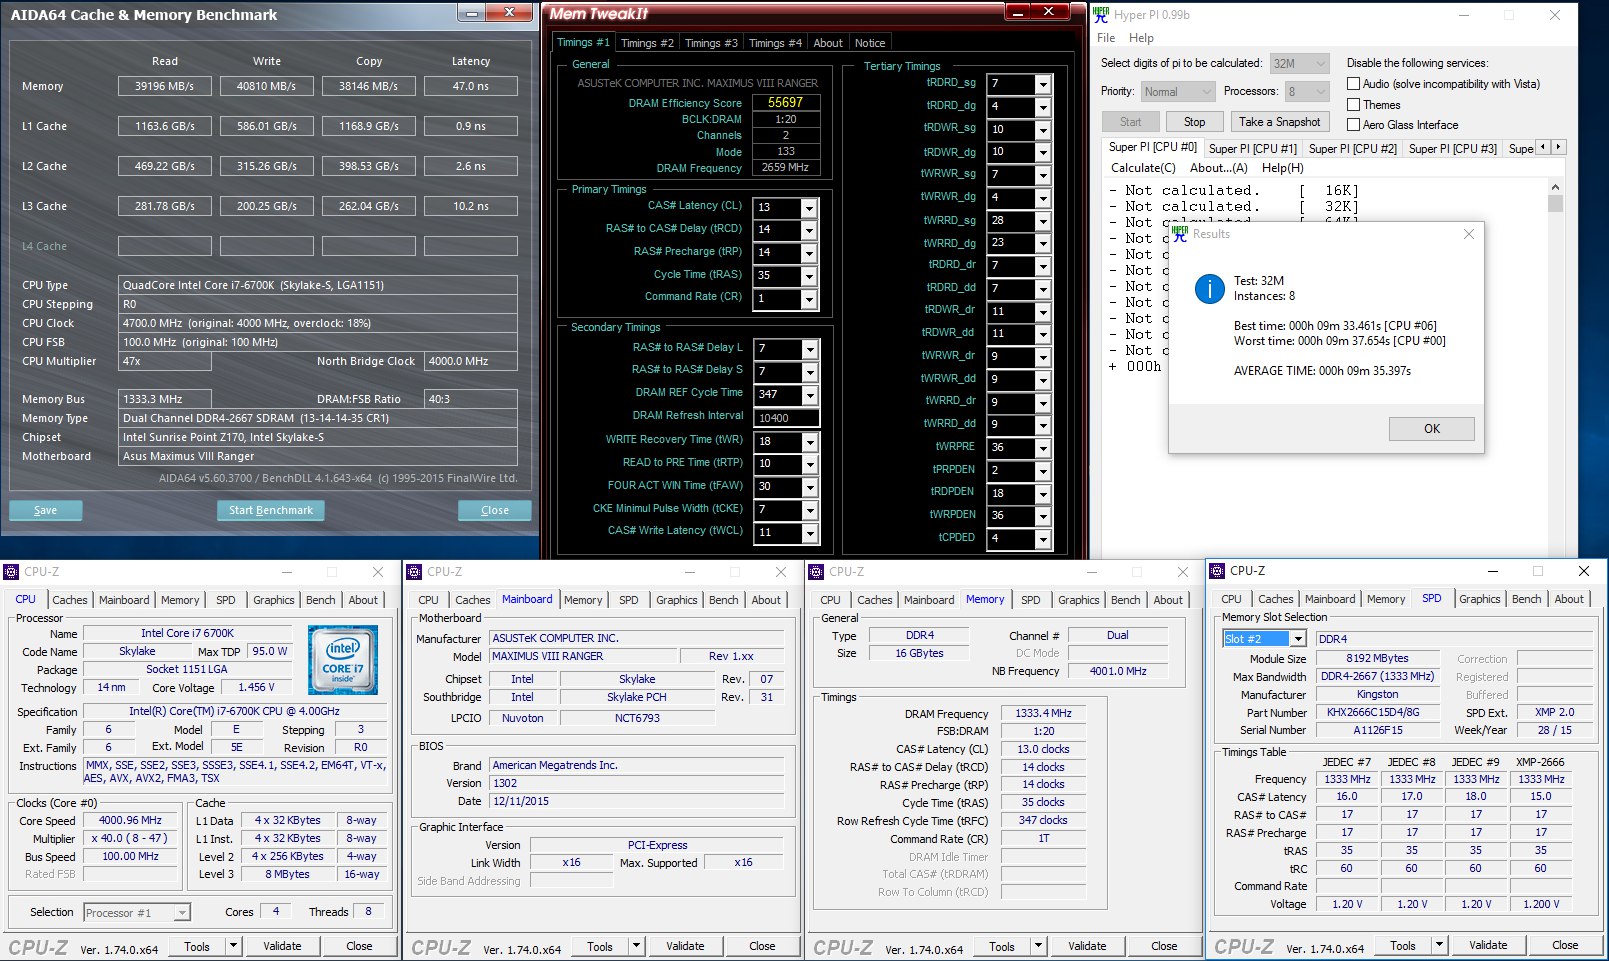Click Validate in CPU-Z Memory window
This screenshot has width=1609, height=961.
tap(1087, 946)
